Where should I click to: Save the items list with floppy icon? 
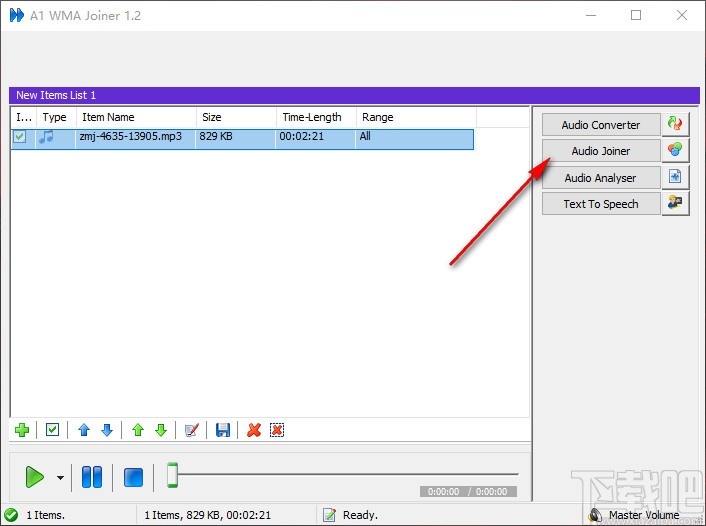[x=223, y=430]
